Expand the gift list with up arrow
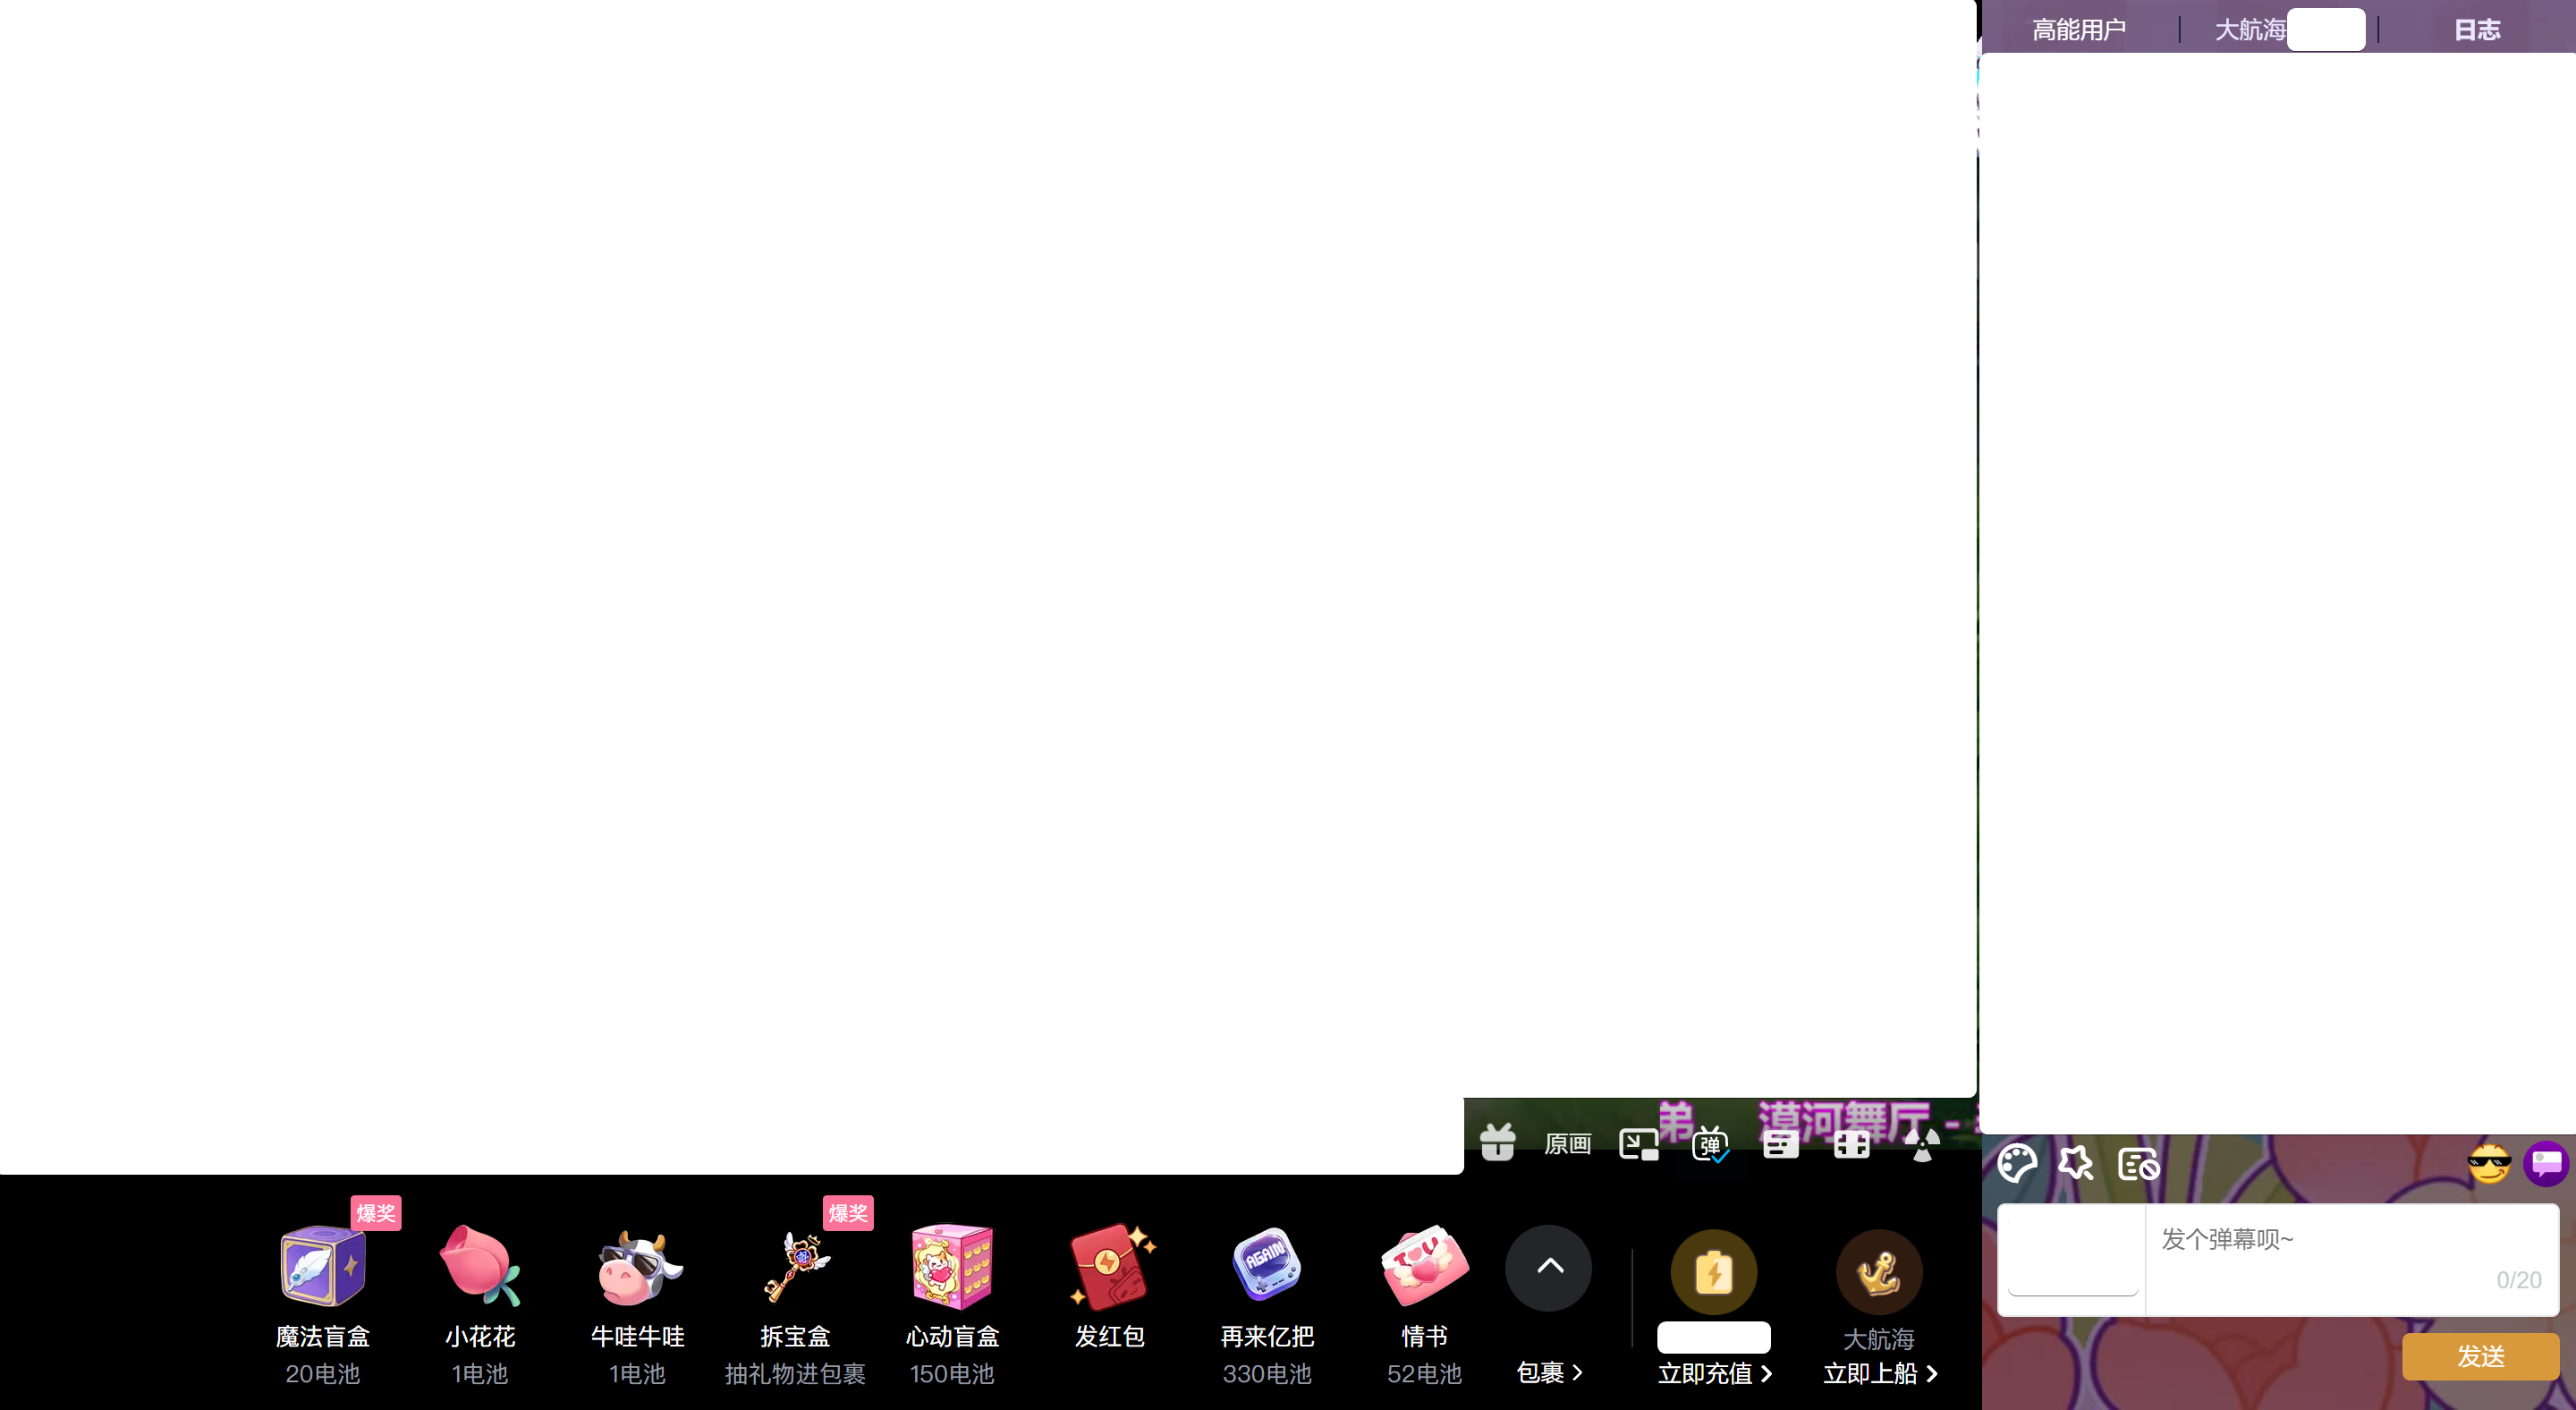The height and width of the screenshot is (1410, 2576). pos(1549,1267)
